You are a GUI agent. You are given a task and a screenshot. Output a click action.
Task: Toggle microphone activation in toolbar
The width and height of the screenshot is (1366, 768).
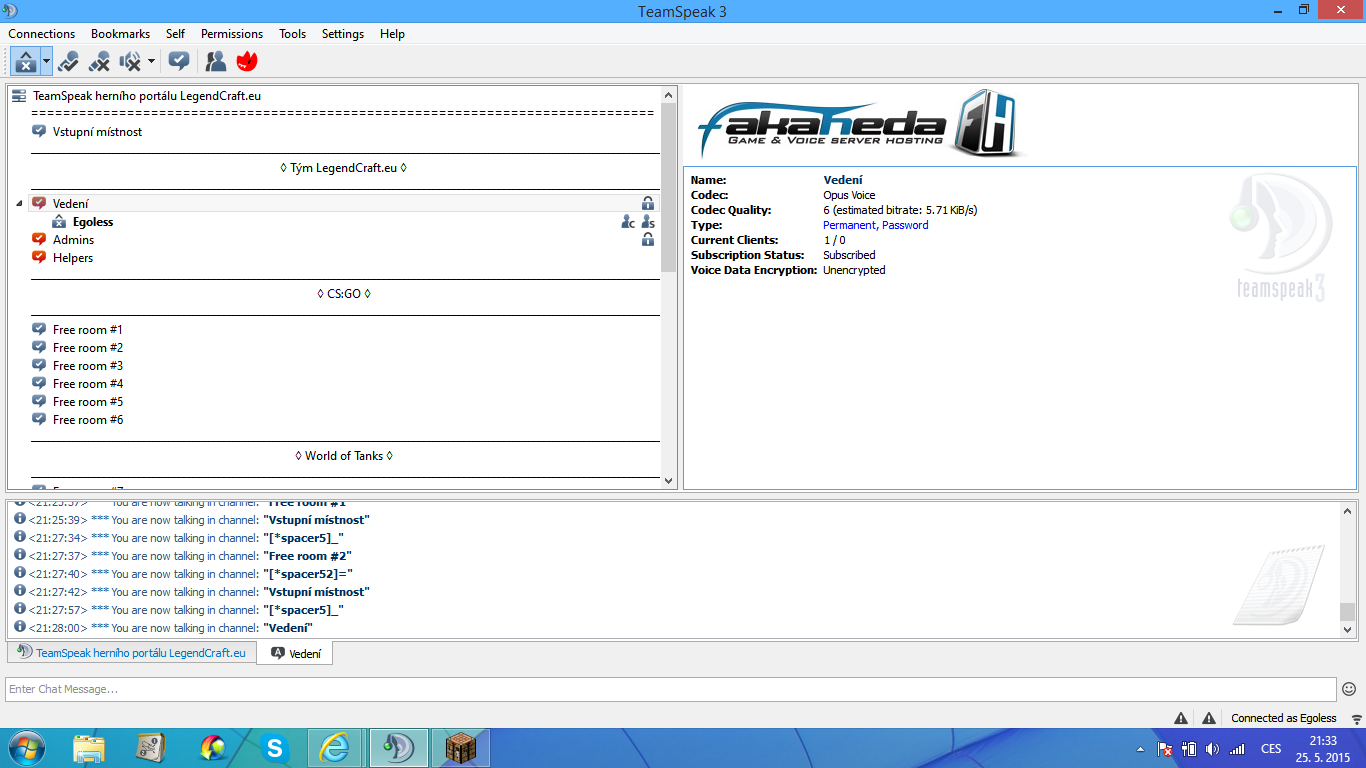coord(68,62)
